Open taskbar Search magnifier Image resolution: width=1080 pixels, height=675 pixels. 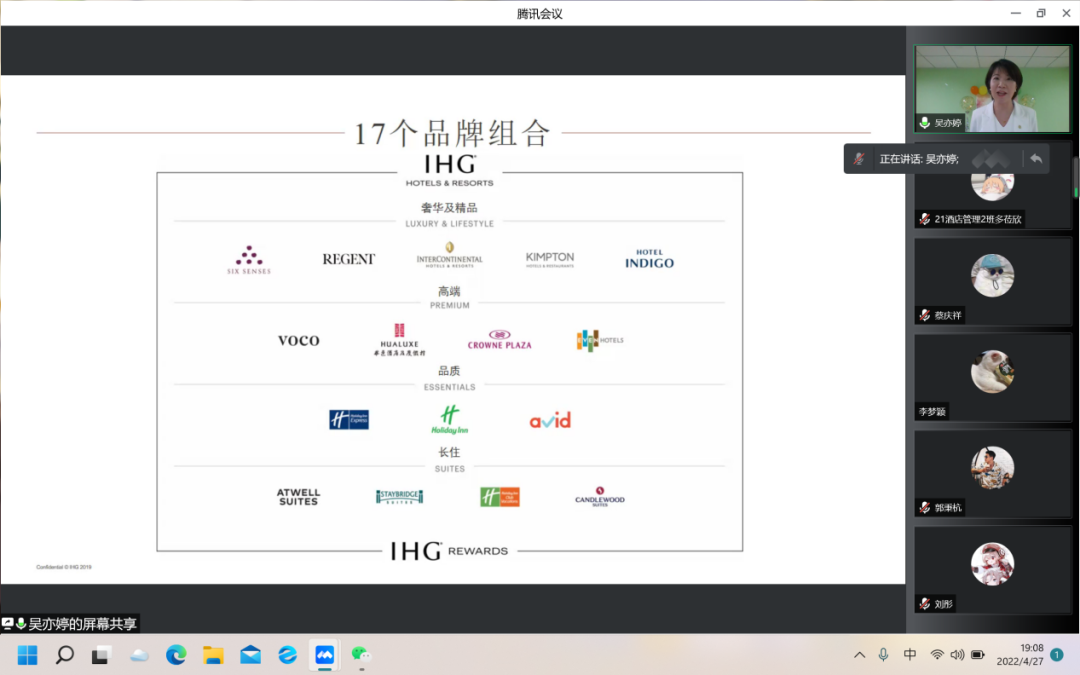(65, 654)
